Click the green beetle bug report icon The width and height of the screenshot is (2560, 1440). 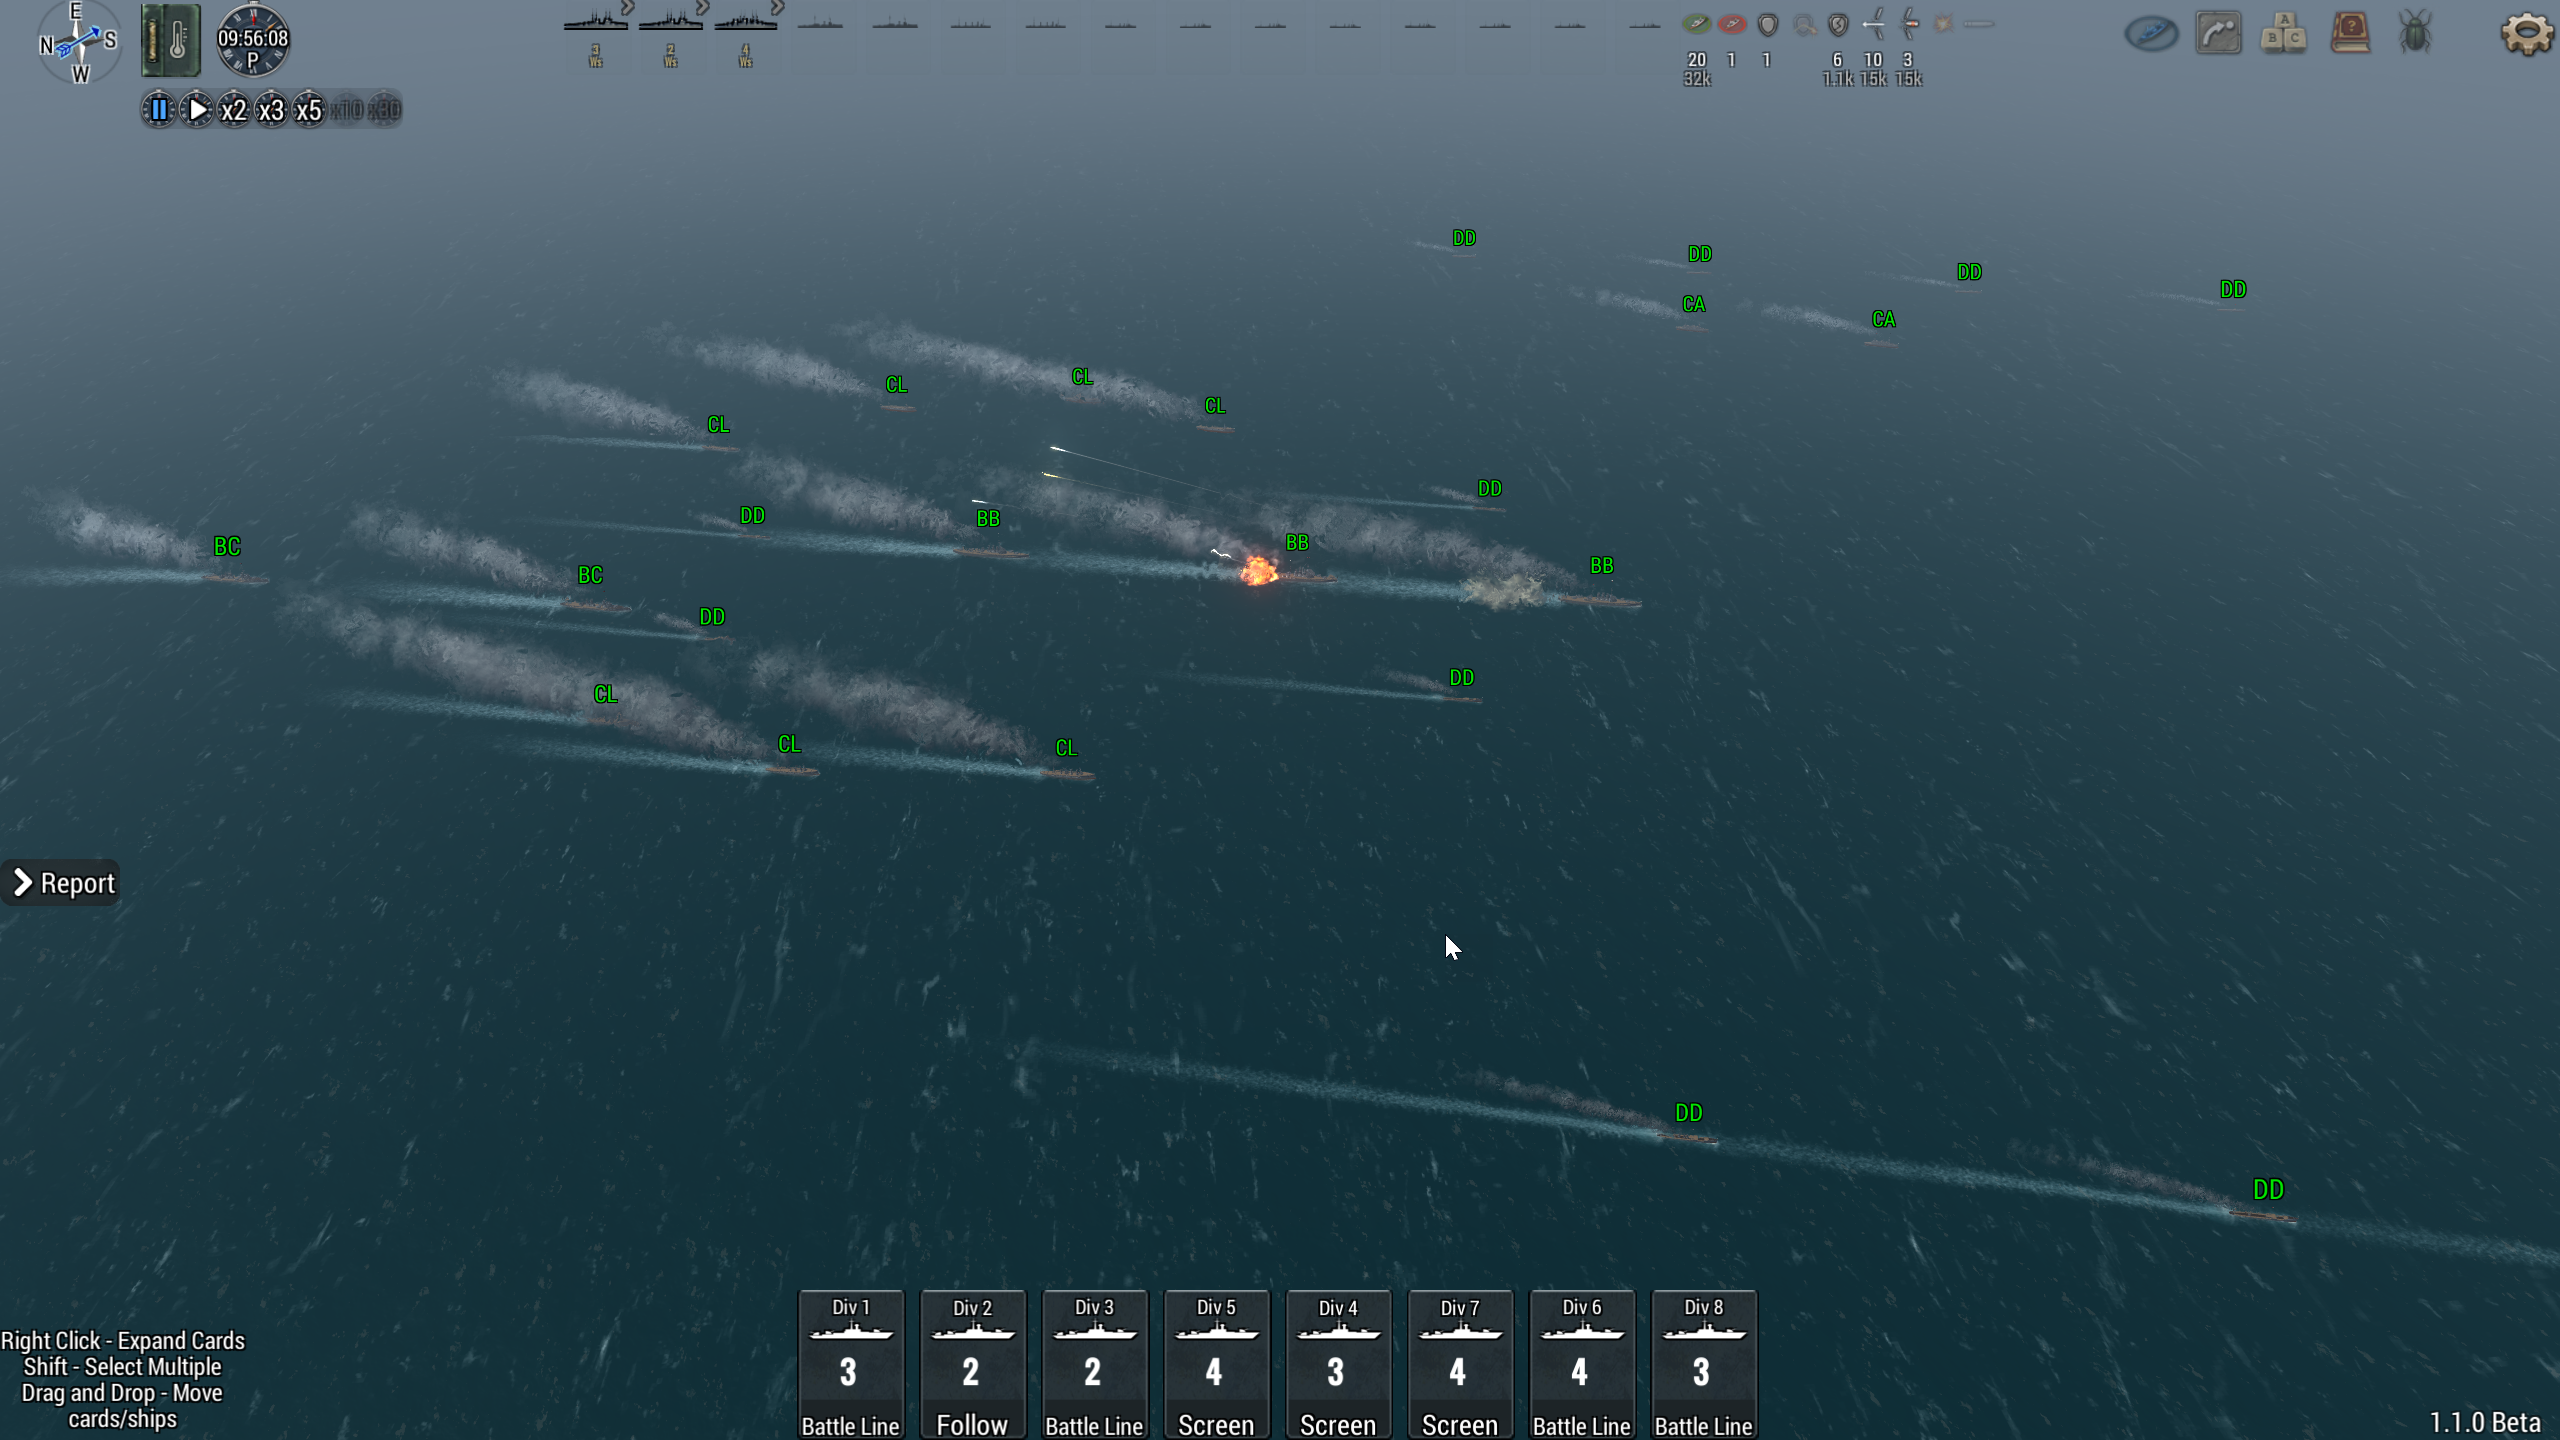(2415, 34)
